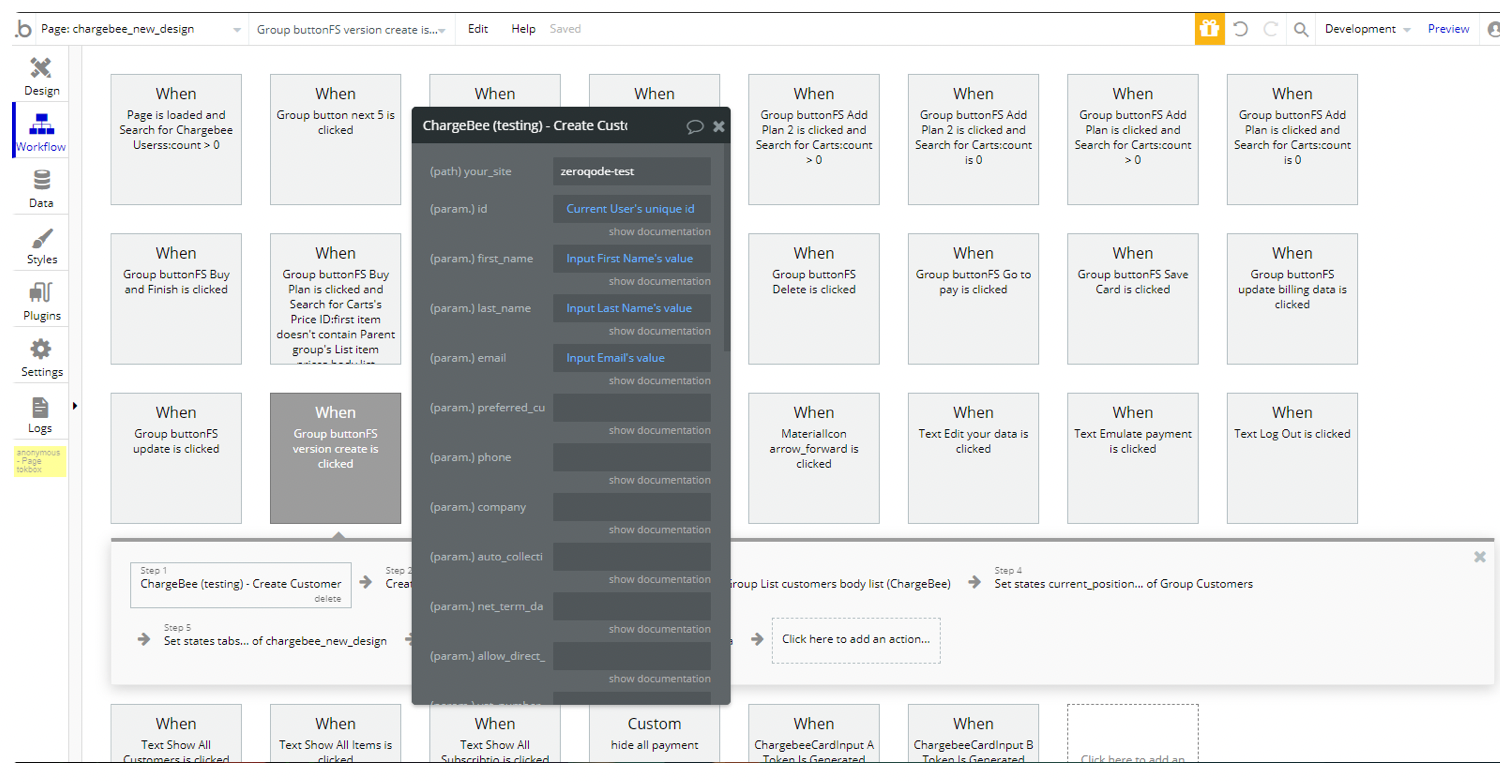This screenshot has width=1500, height=782.
Task: Select Step 1 ChargeBee Create Customer action
Action: pyautogui.click(x=241, y=584)
